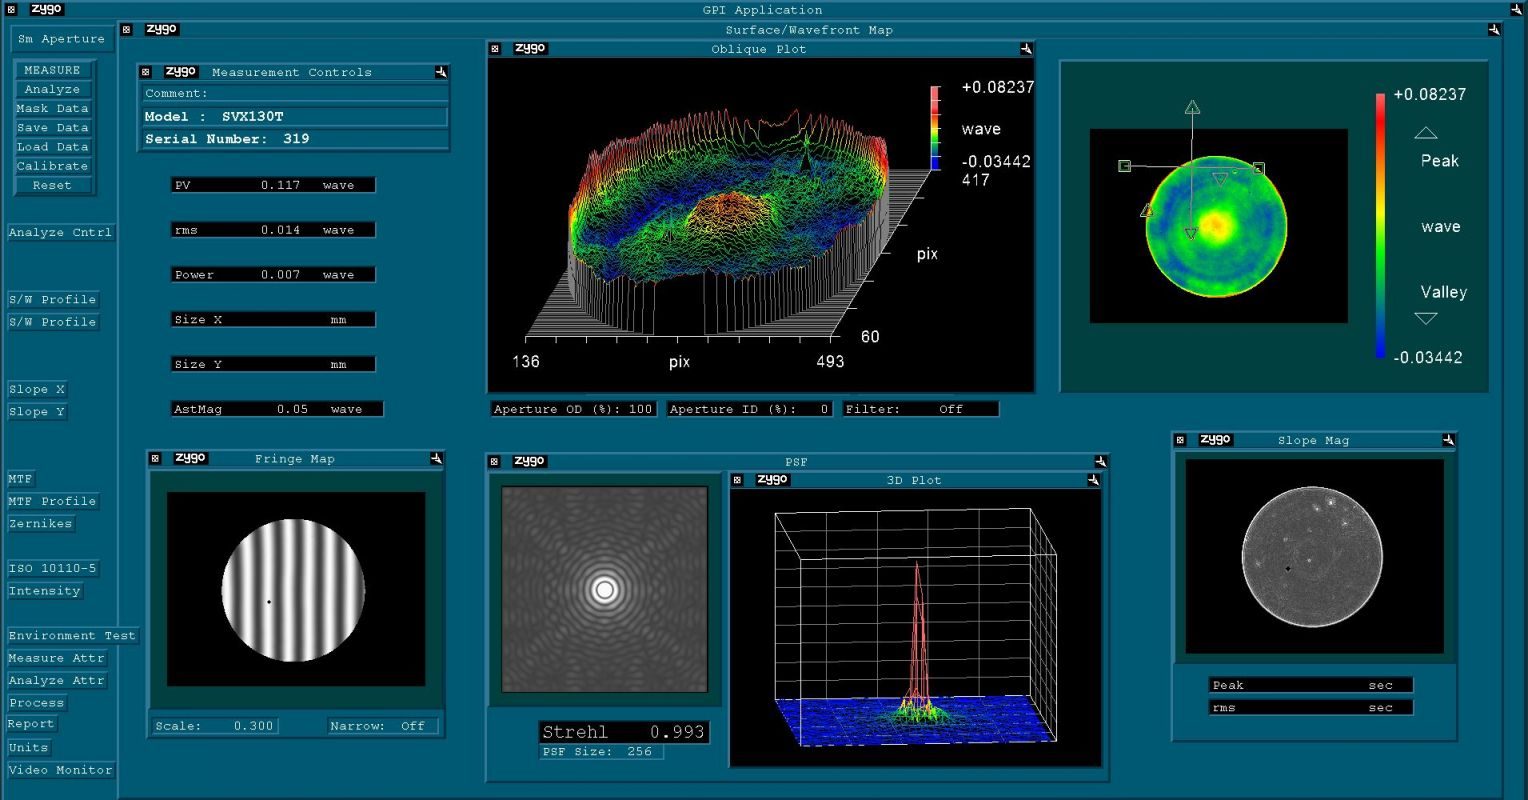Screen dimensions: 1528x800
Task: Open the Zernikes view
Action: [40, 524]
